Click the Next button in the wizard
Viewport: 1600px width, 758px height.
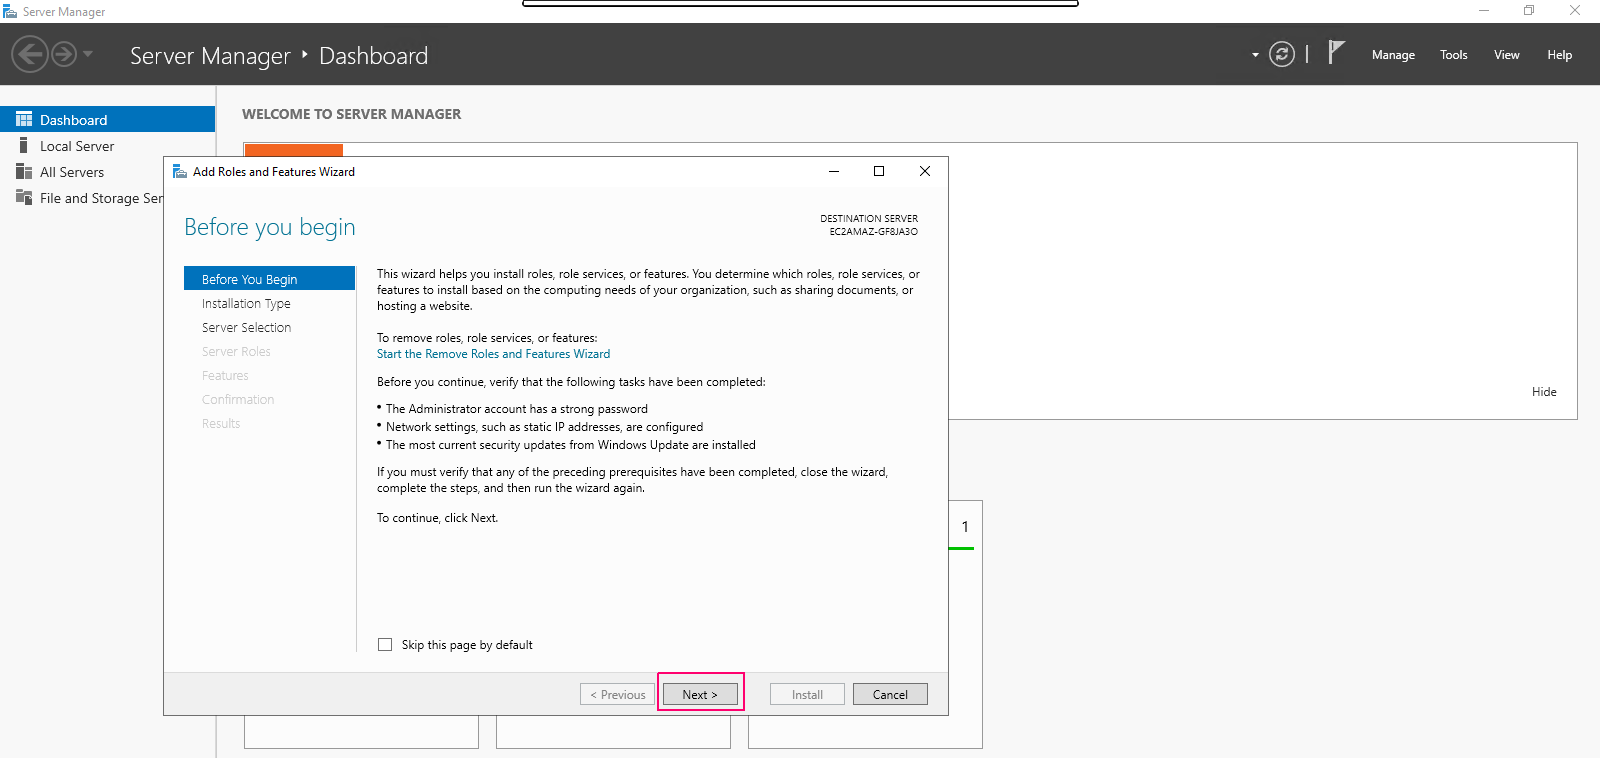click(x=700, y=694)
